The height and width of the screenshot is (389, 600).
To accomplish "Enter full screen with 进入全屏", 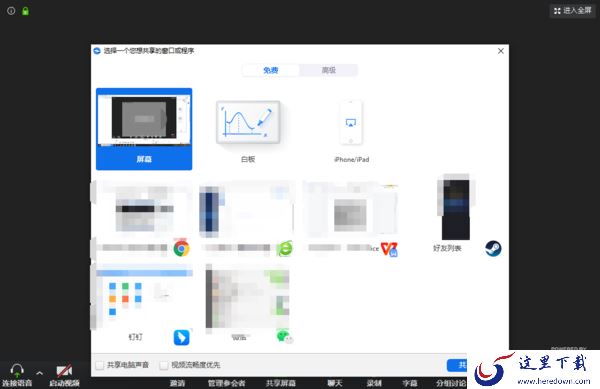I will point(572,11).
